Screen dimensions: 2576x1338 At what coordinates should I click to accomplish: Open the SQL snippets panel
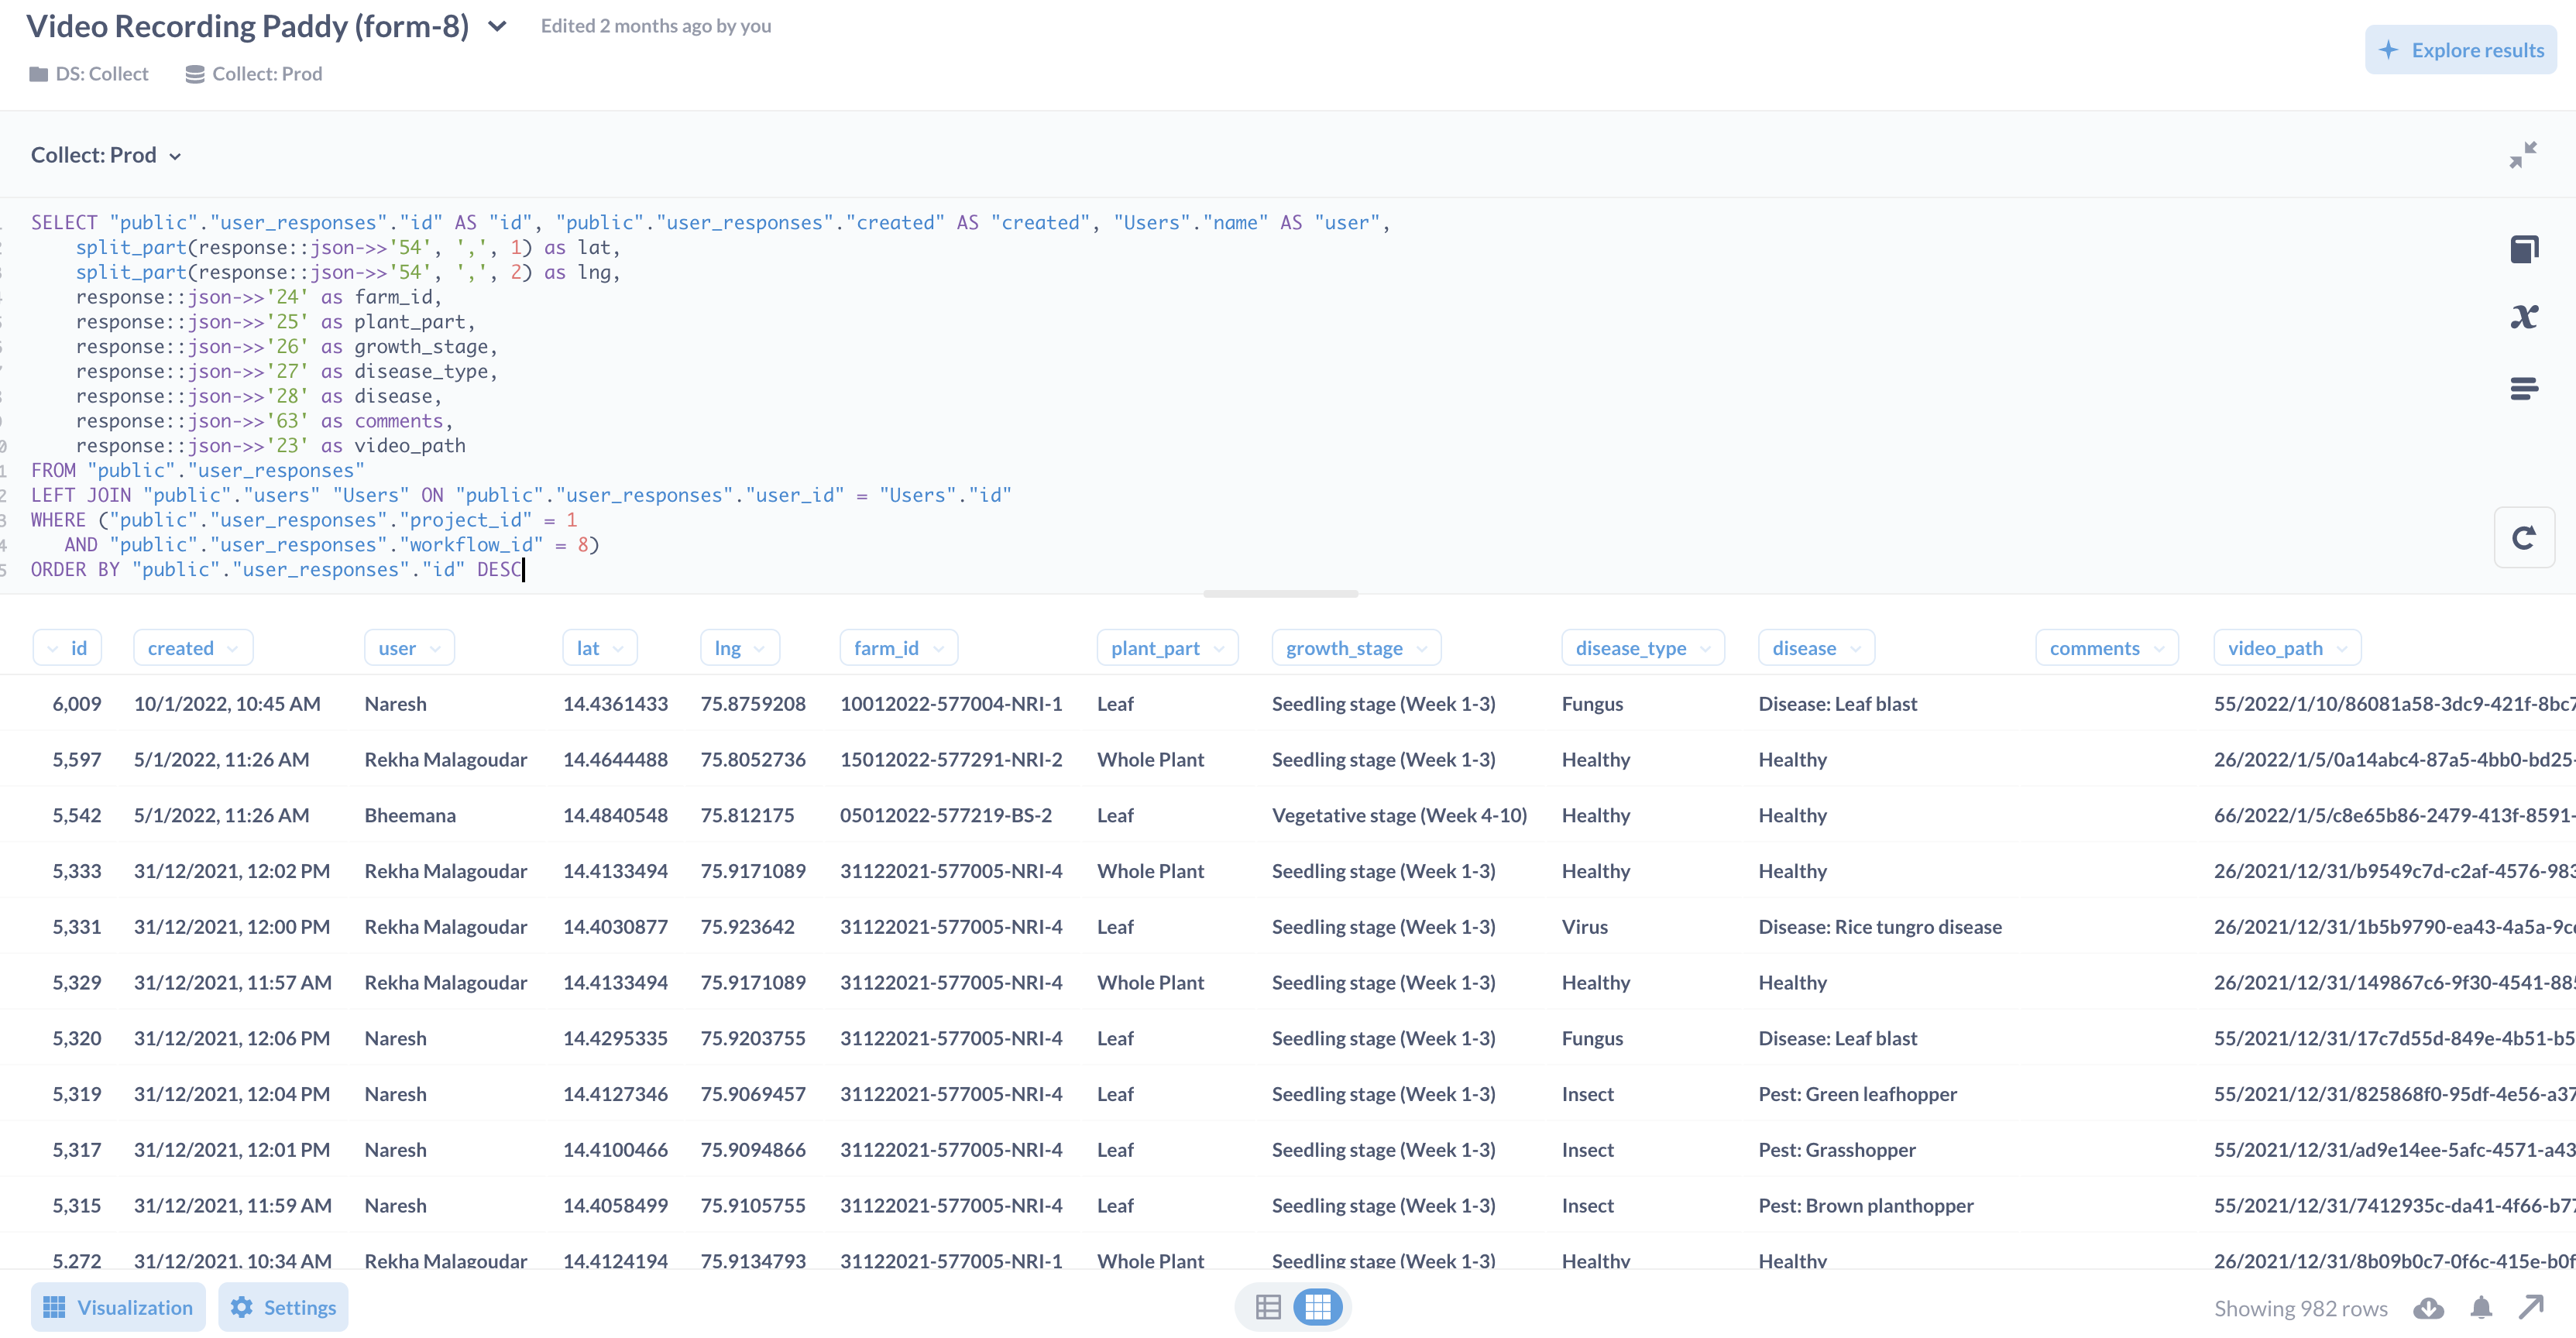pos(2525,388)
